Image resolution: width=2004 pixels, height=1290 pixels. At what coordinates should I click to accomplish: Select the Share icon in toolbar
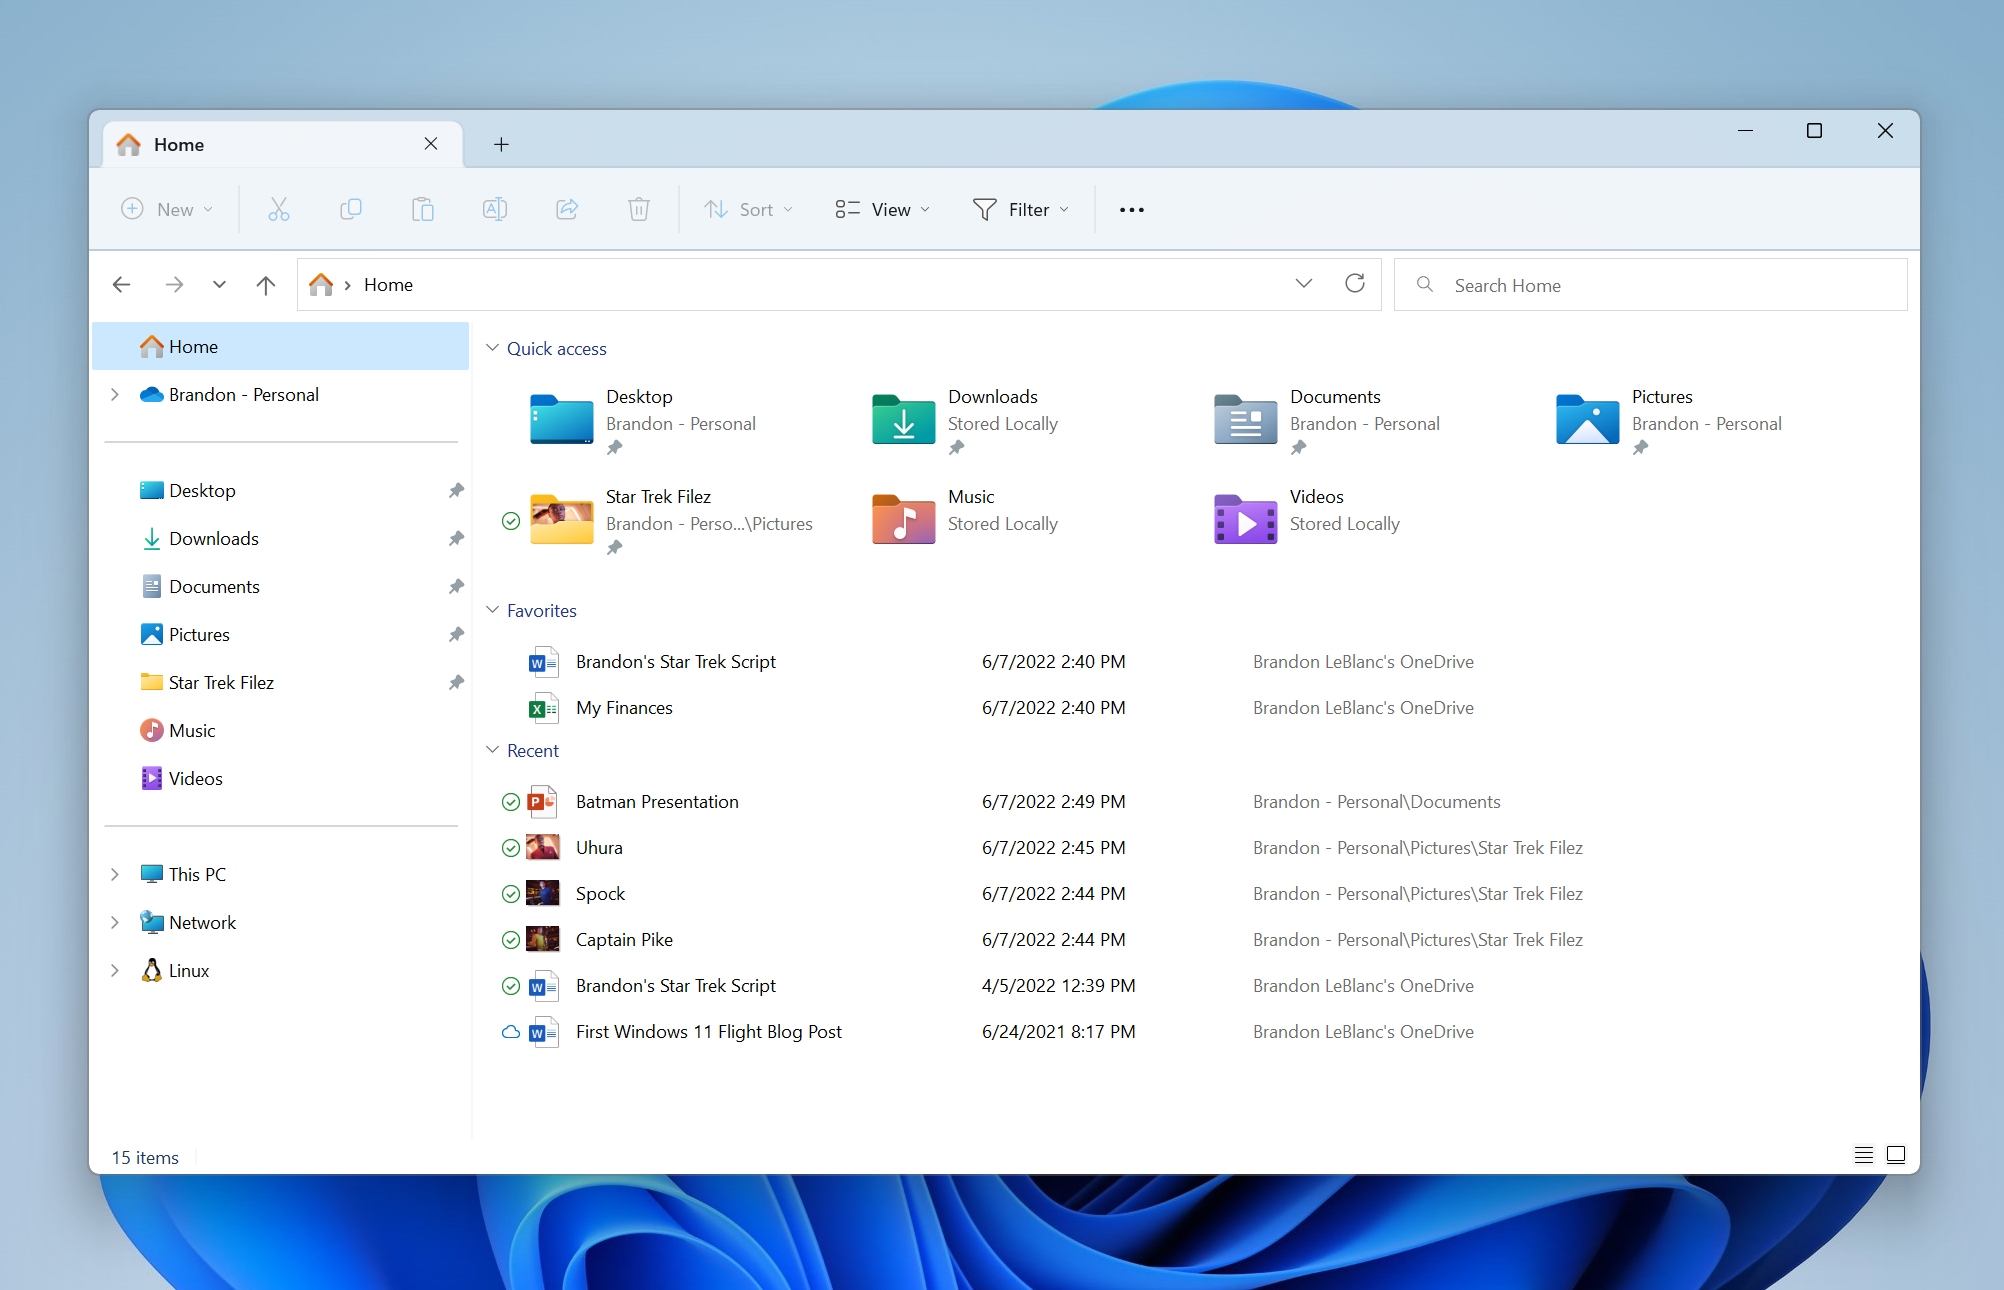coord(567,209)
